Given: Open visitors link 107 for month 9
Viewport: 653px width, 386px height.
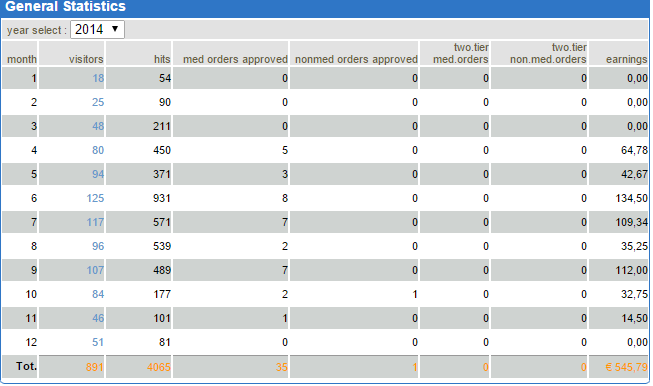Looking at the screenshot, I should 95,270.
